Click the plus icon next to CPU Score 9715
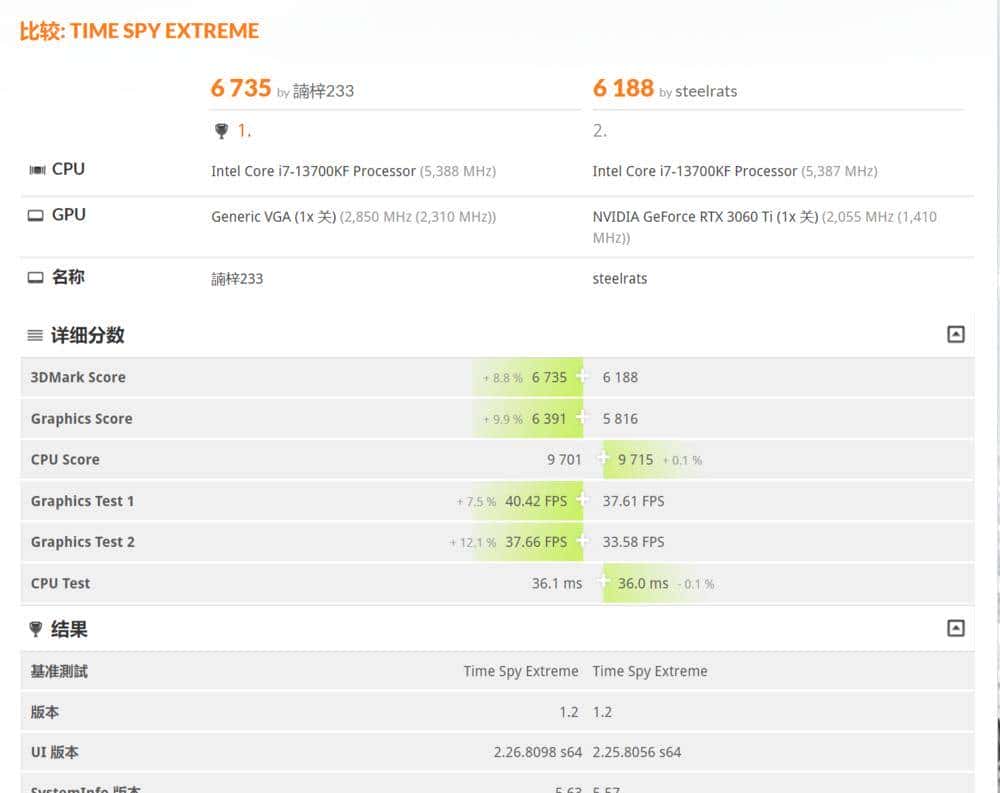 point(604,459)
